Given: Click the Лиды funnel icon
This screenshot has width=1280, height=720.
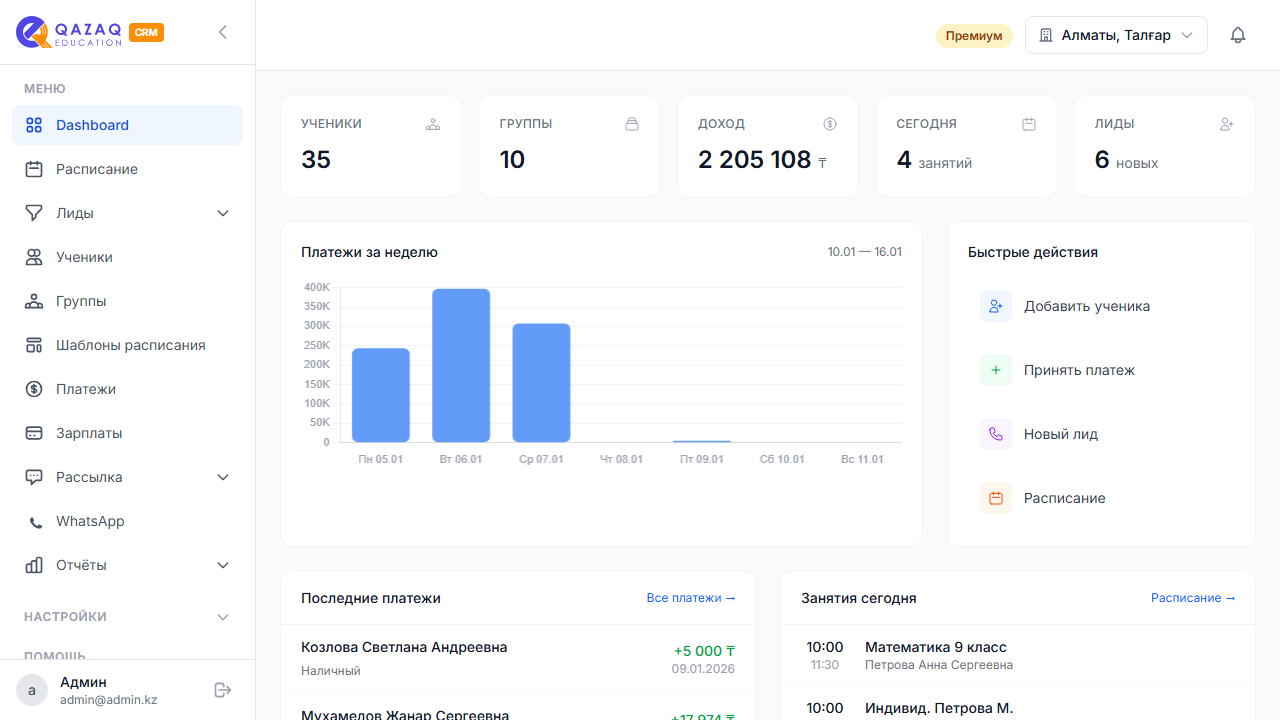Looking at the screenshot, I should (34, 213).
